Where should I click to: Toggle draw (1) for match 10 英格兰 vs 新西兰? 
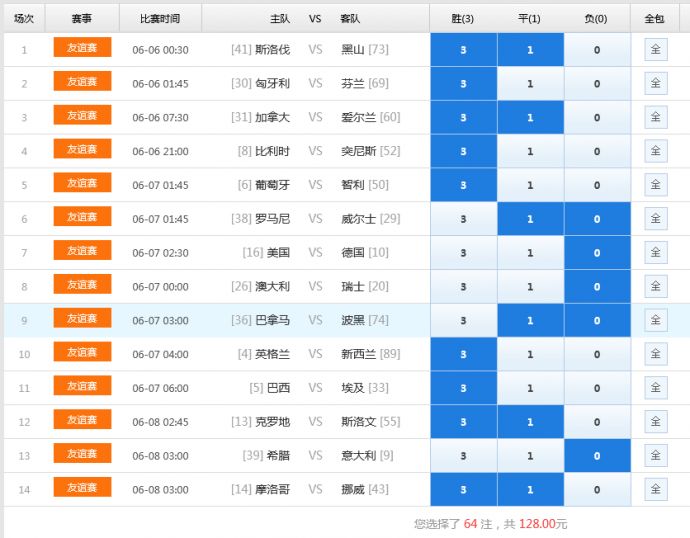pos(530,355)
